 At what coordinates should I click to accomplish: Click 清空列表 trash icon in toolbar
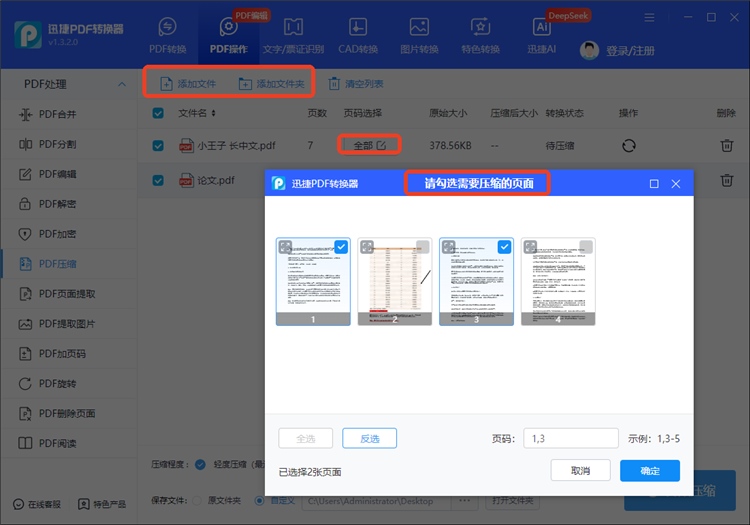coord(336,84)
